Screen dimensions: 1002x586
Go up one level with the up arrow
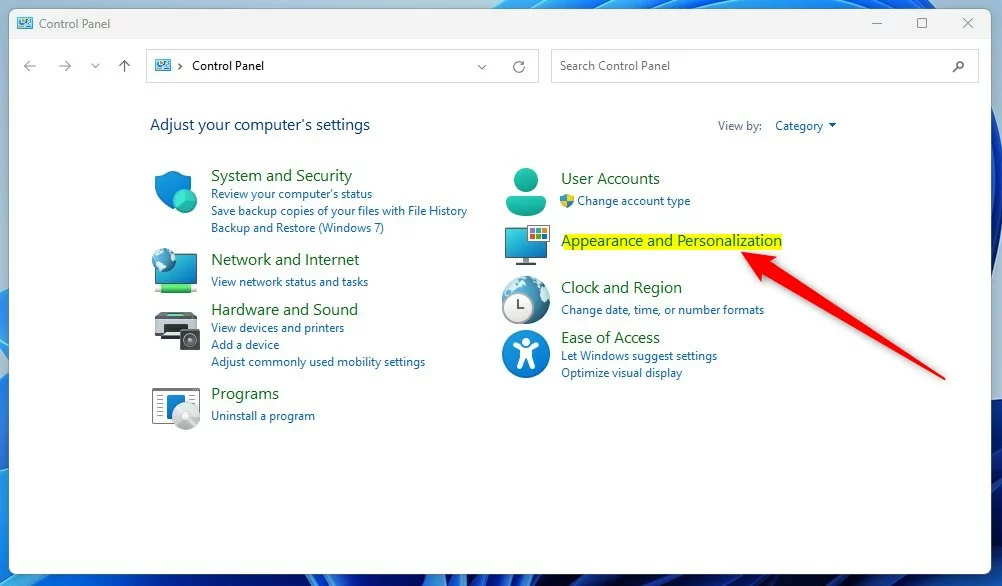click(x=125, y=66)
